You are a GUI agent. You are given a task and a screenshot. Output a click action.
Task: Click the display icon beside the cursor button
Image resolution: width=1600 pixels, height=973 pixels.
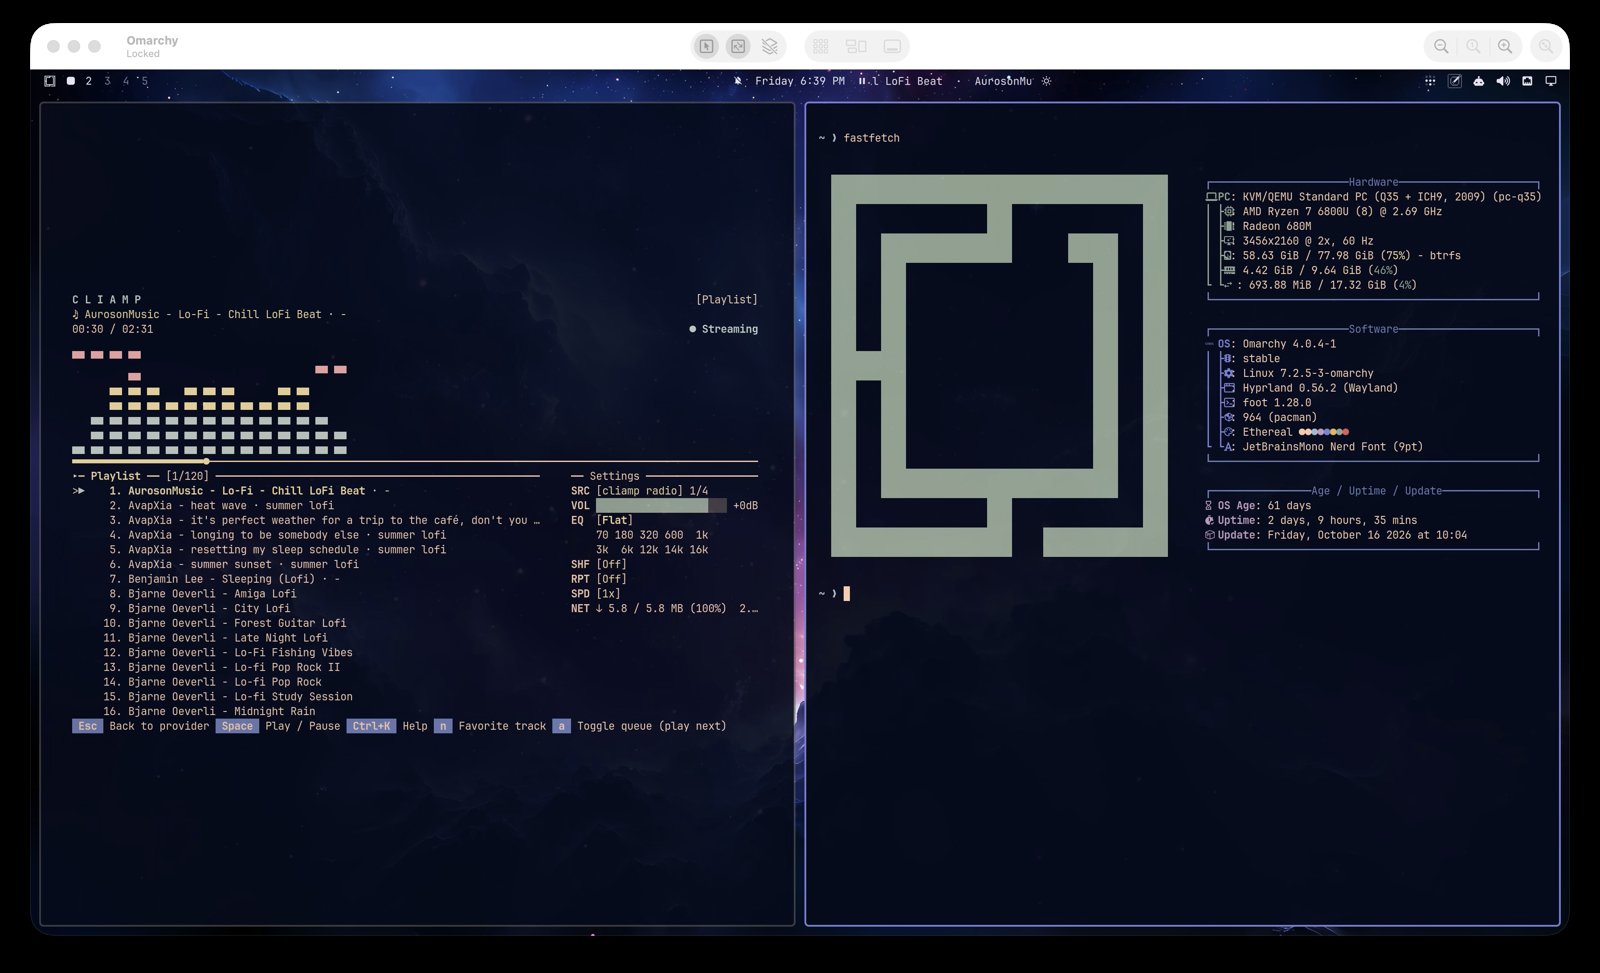tap(738, 46)
